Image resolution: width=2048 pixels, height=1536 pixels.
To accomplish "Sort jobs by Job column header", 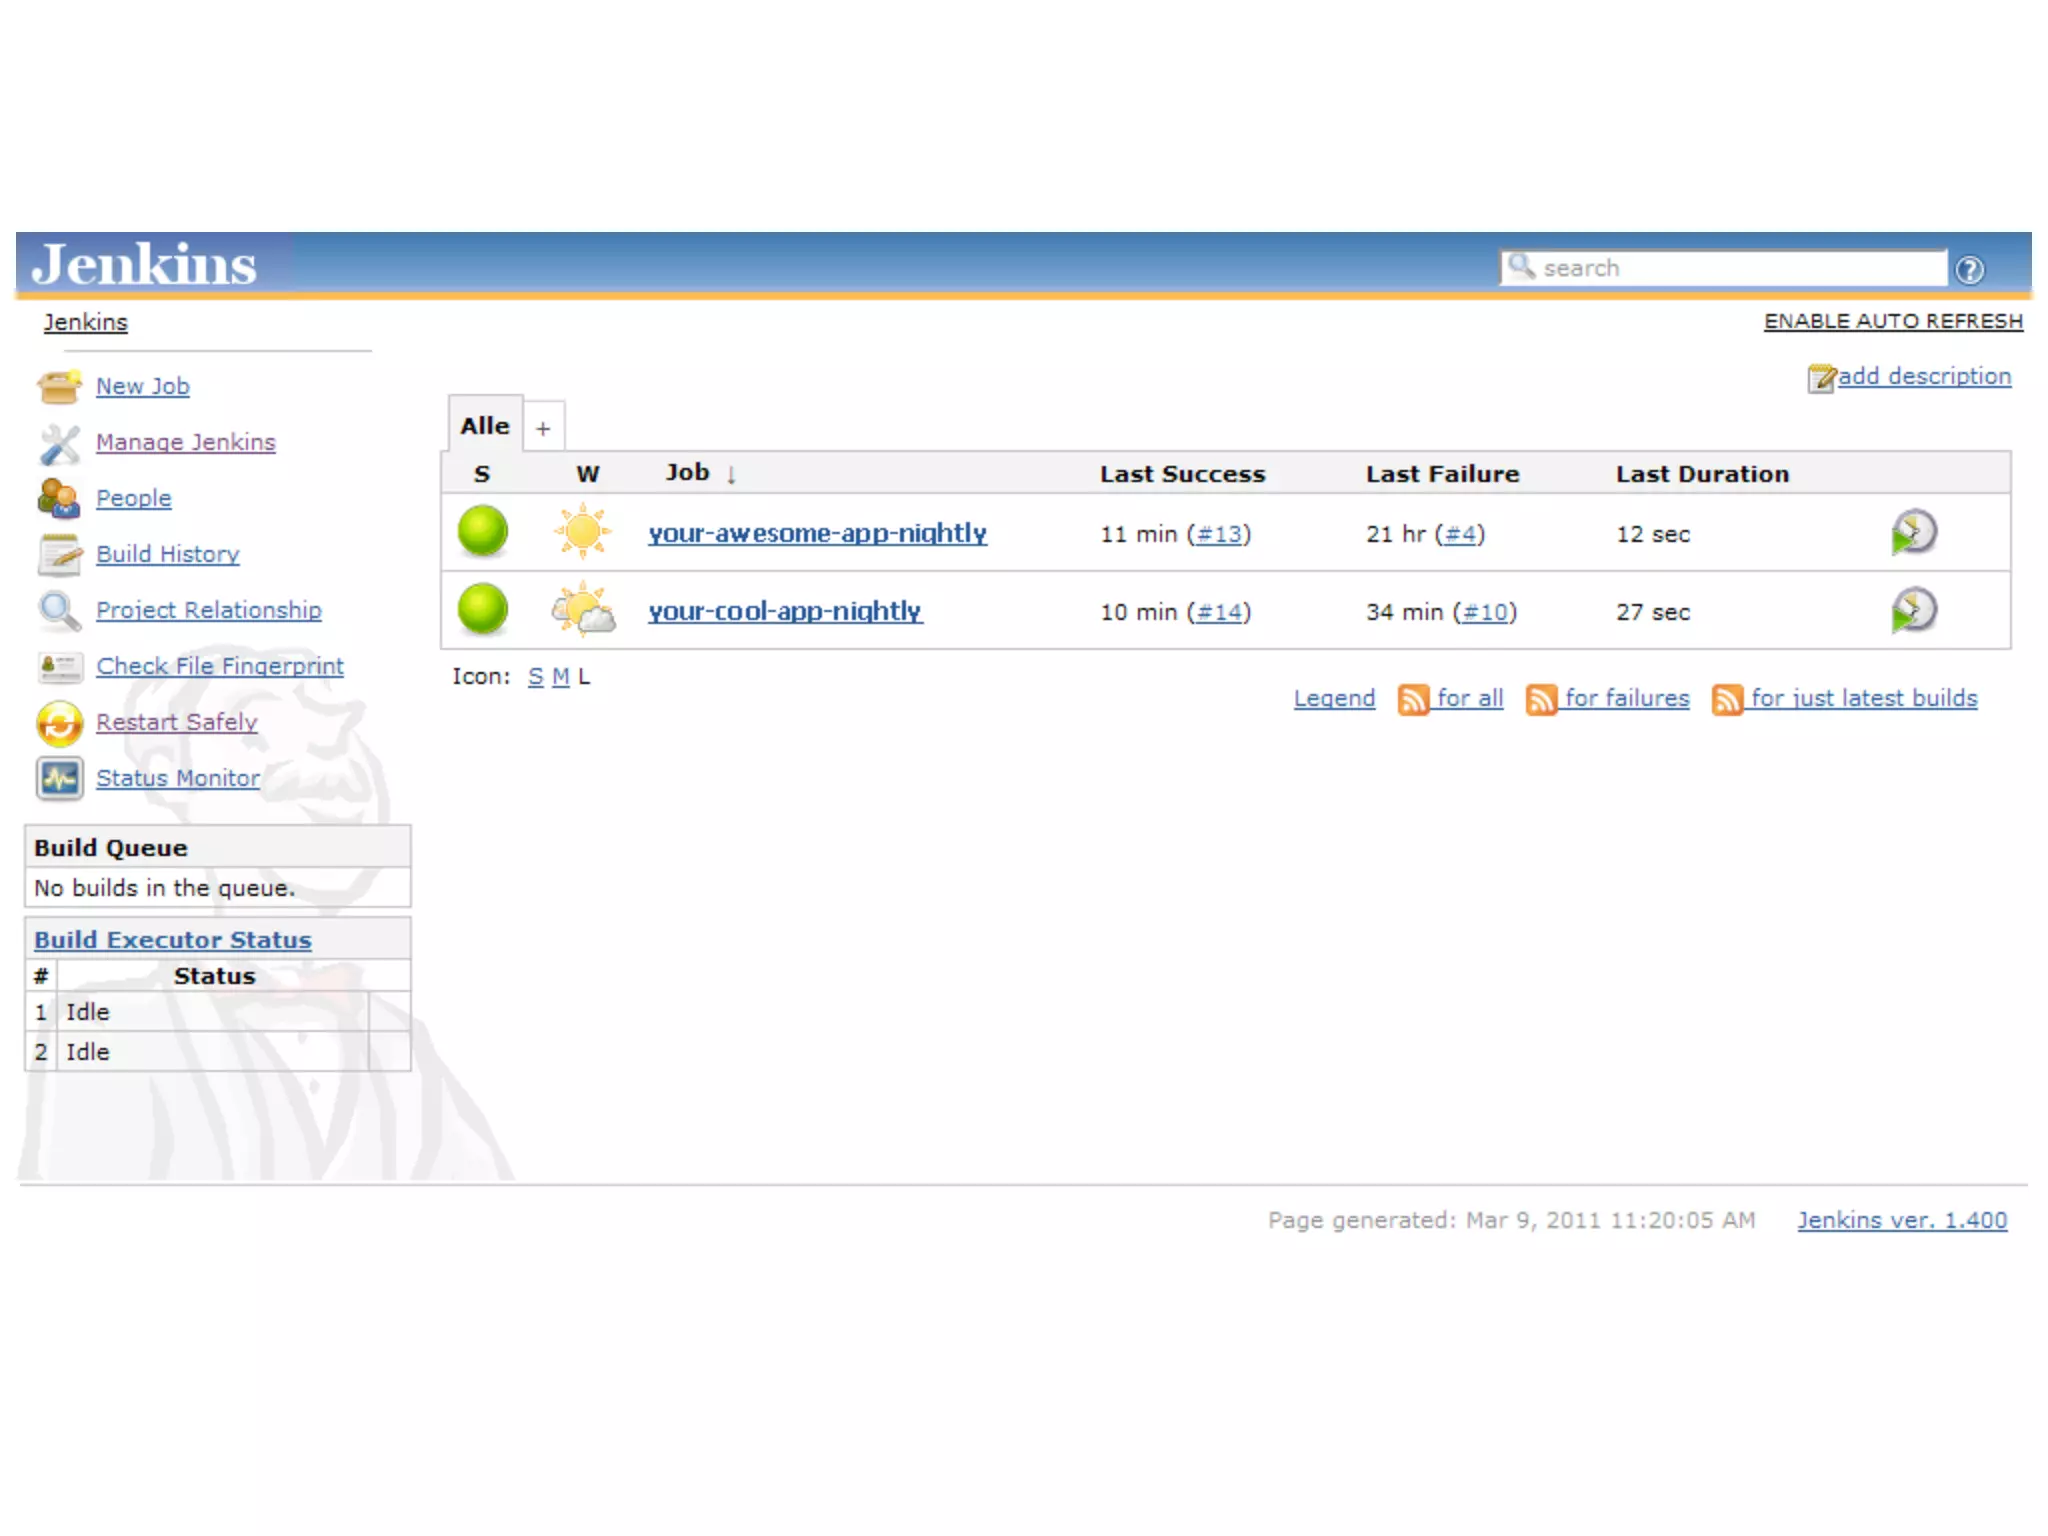I will pyautogui.click(x=688, y=473).
